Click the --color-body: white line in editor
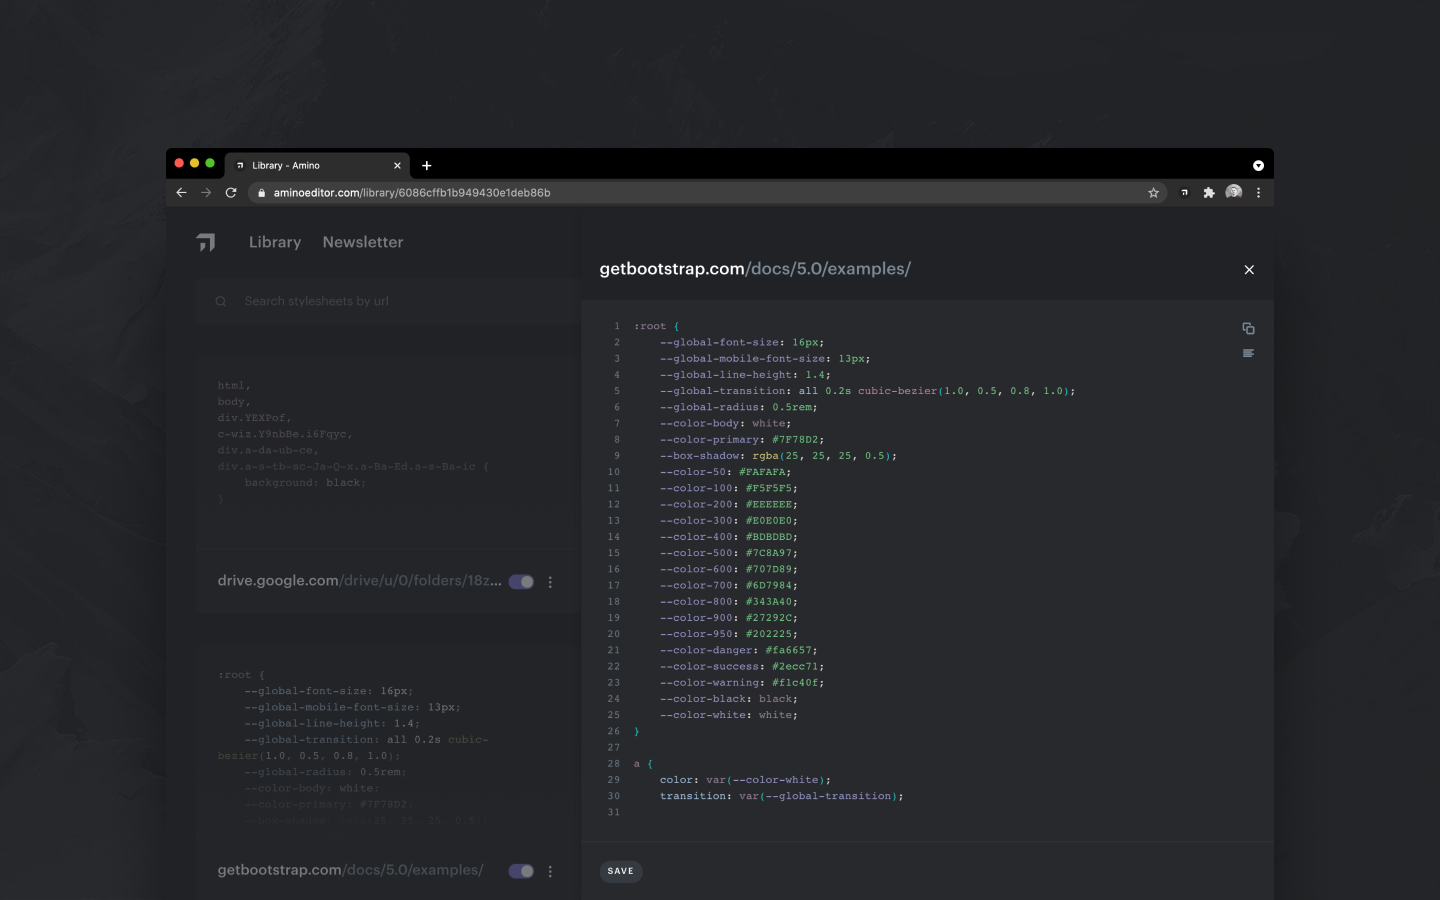The image size is (1440, 900). pyautogui.click(x=725, y=423)
